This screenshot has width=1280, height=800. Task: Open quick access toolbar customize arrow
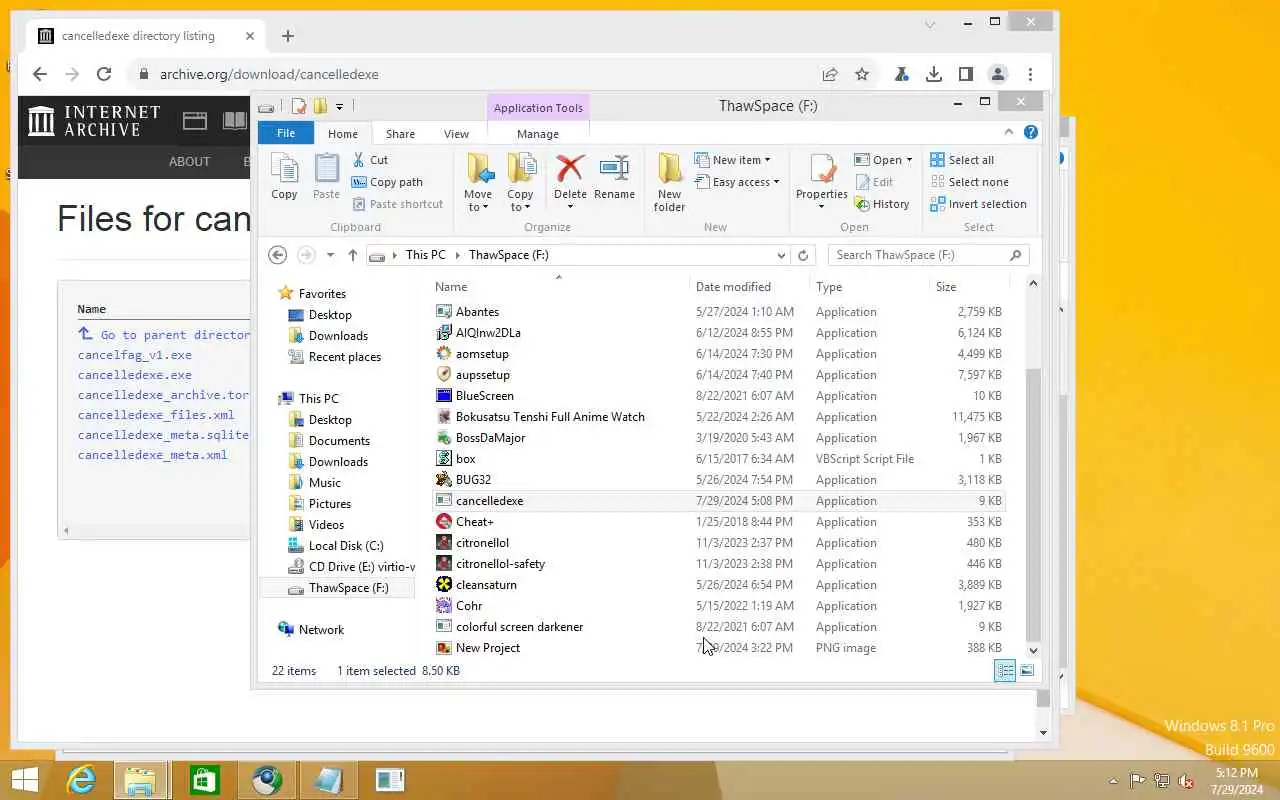click(339, 106)
